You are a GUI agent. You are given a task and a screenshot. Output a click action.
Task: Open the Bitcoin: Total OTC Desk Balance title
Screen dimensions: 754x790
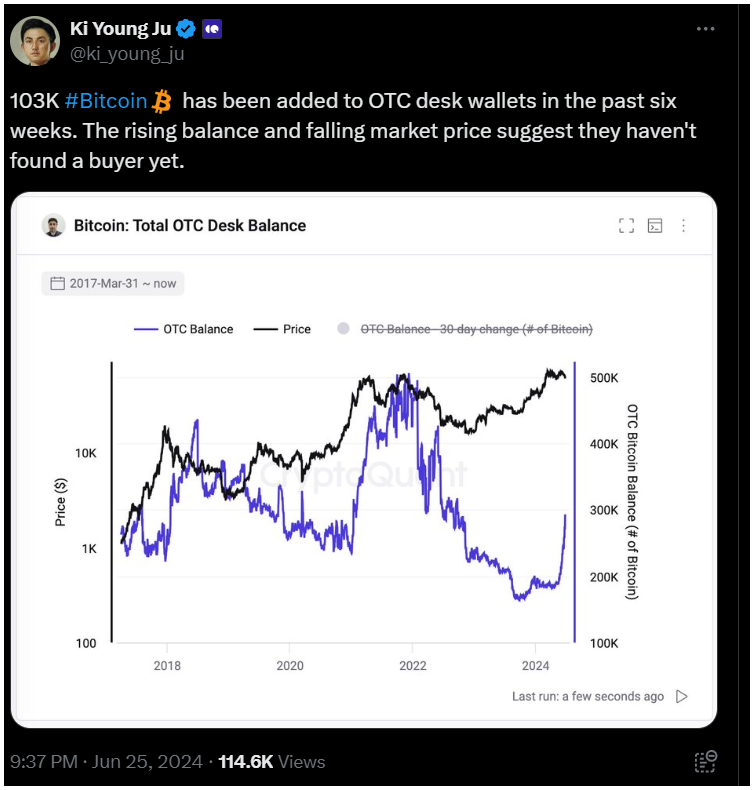(190, 225)
